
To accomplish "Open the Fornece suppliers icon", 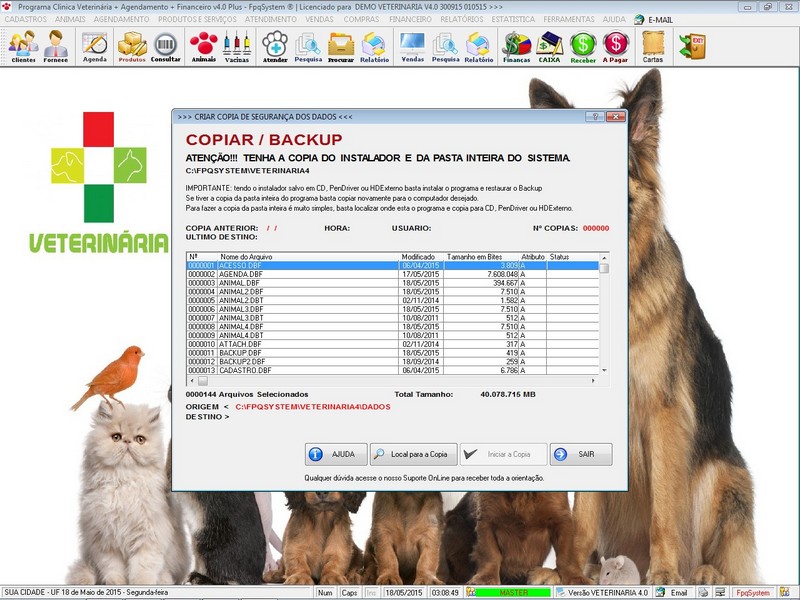I will pos(56,46).
